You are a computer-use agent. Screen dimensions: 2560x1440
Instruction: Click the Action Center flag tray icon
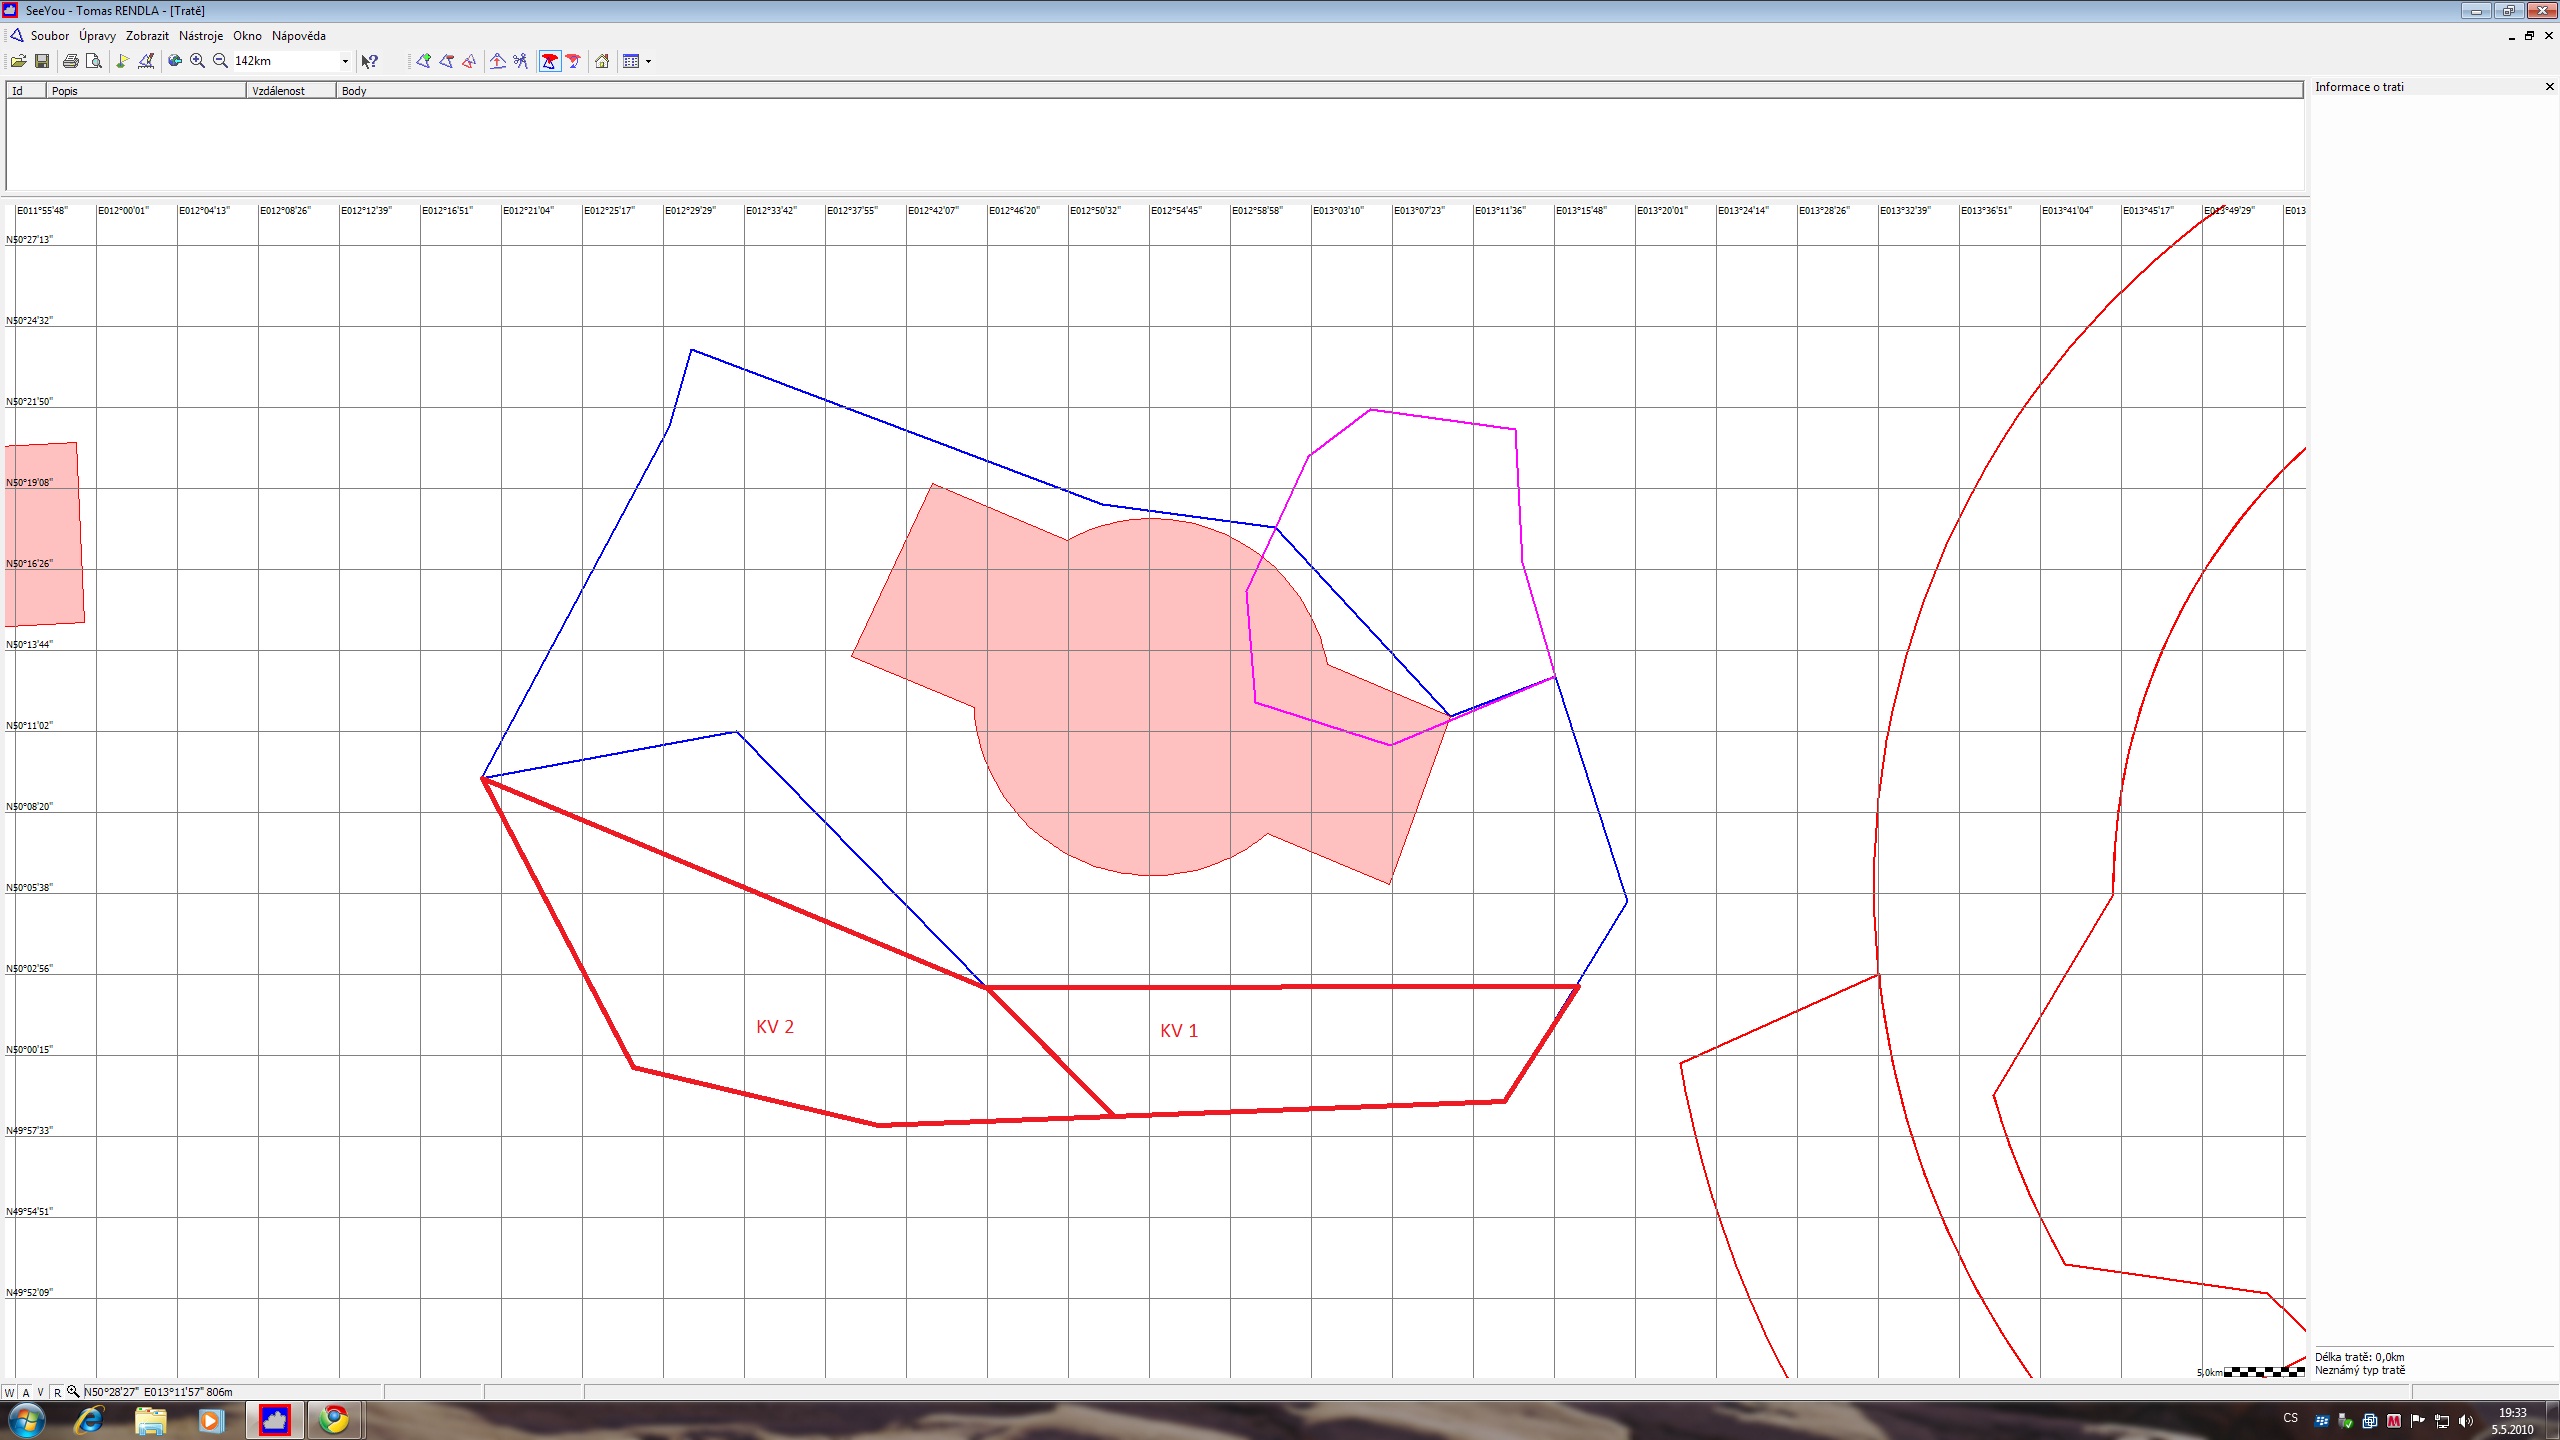[x=2418, y=1421]
